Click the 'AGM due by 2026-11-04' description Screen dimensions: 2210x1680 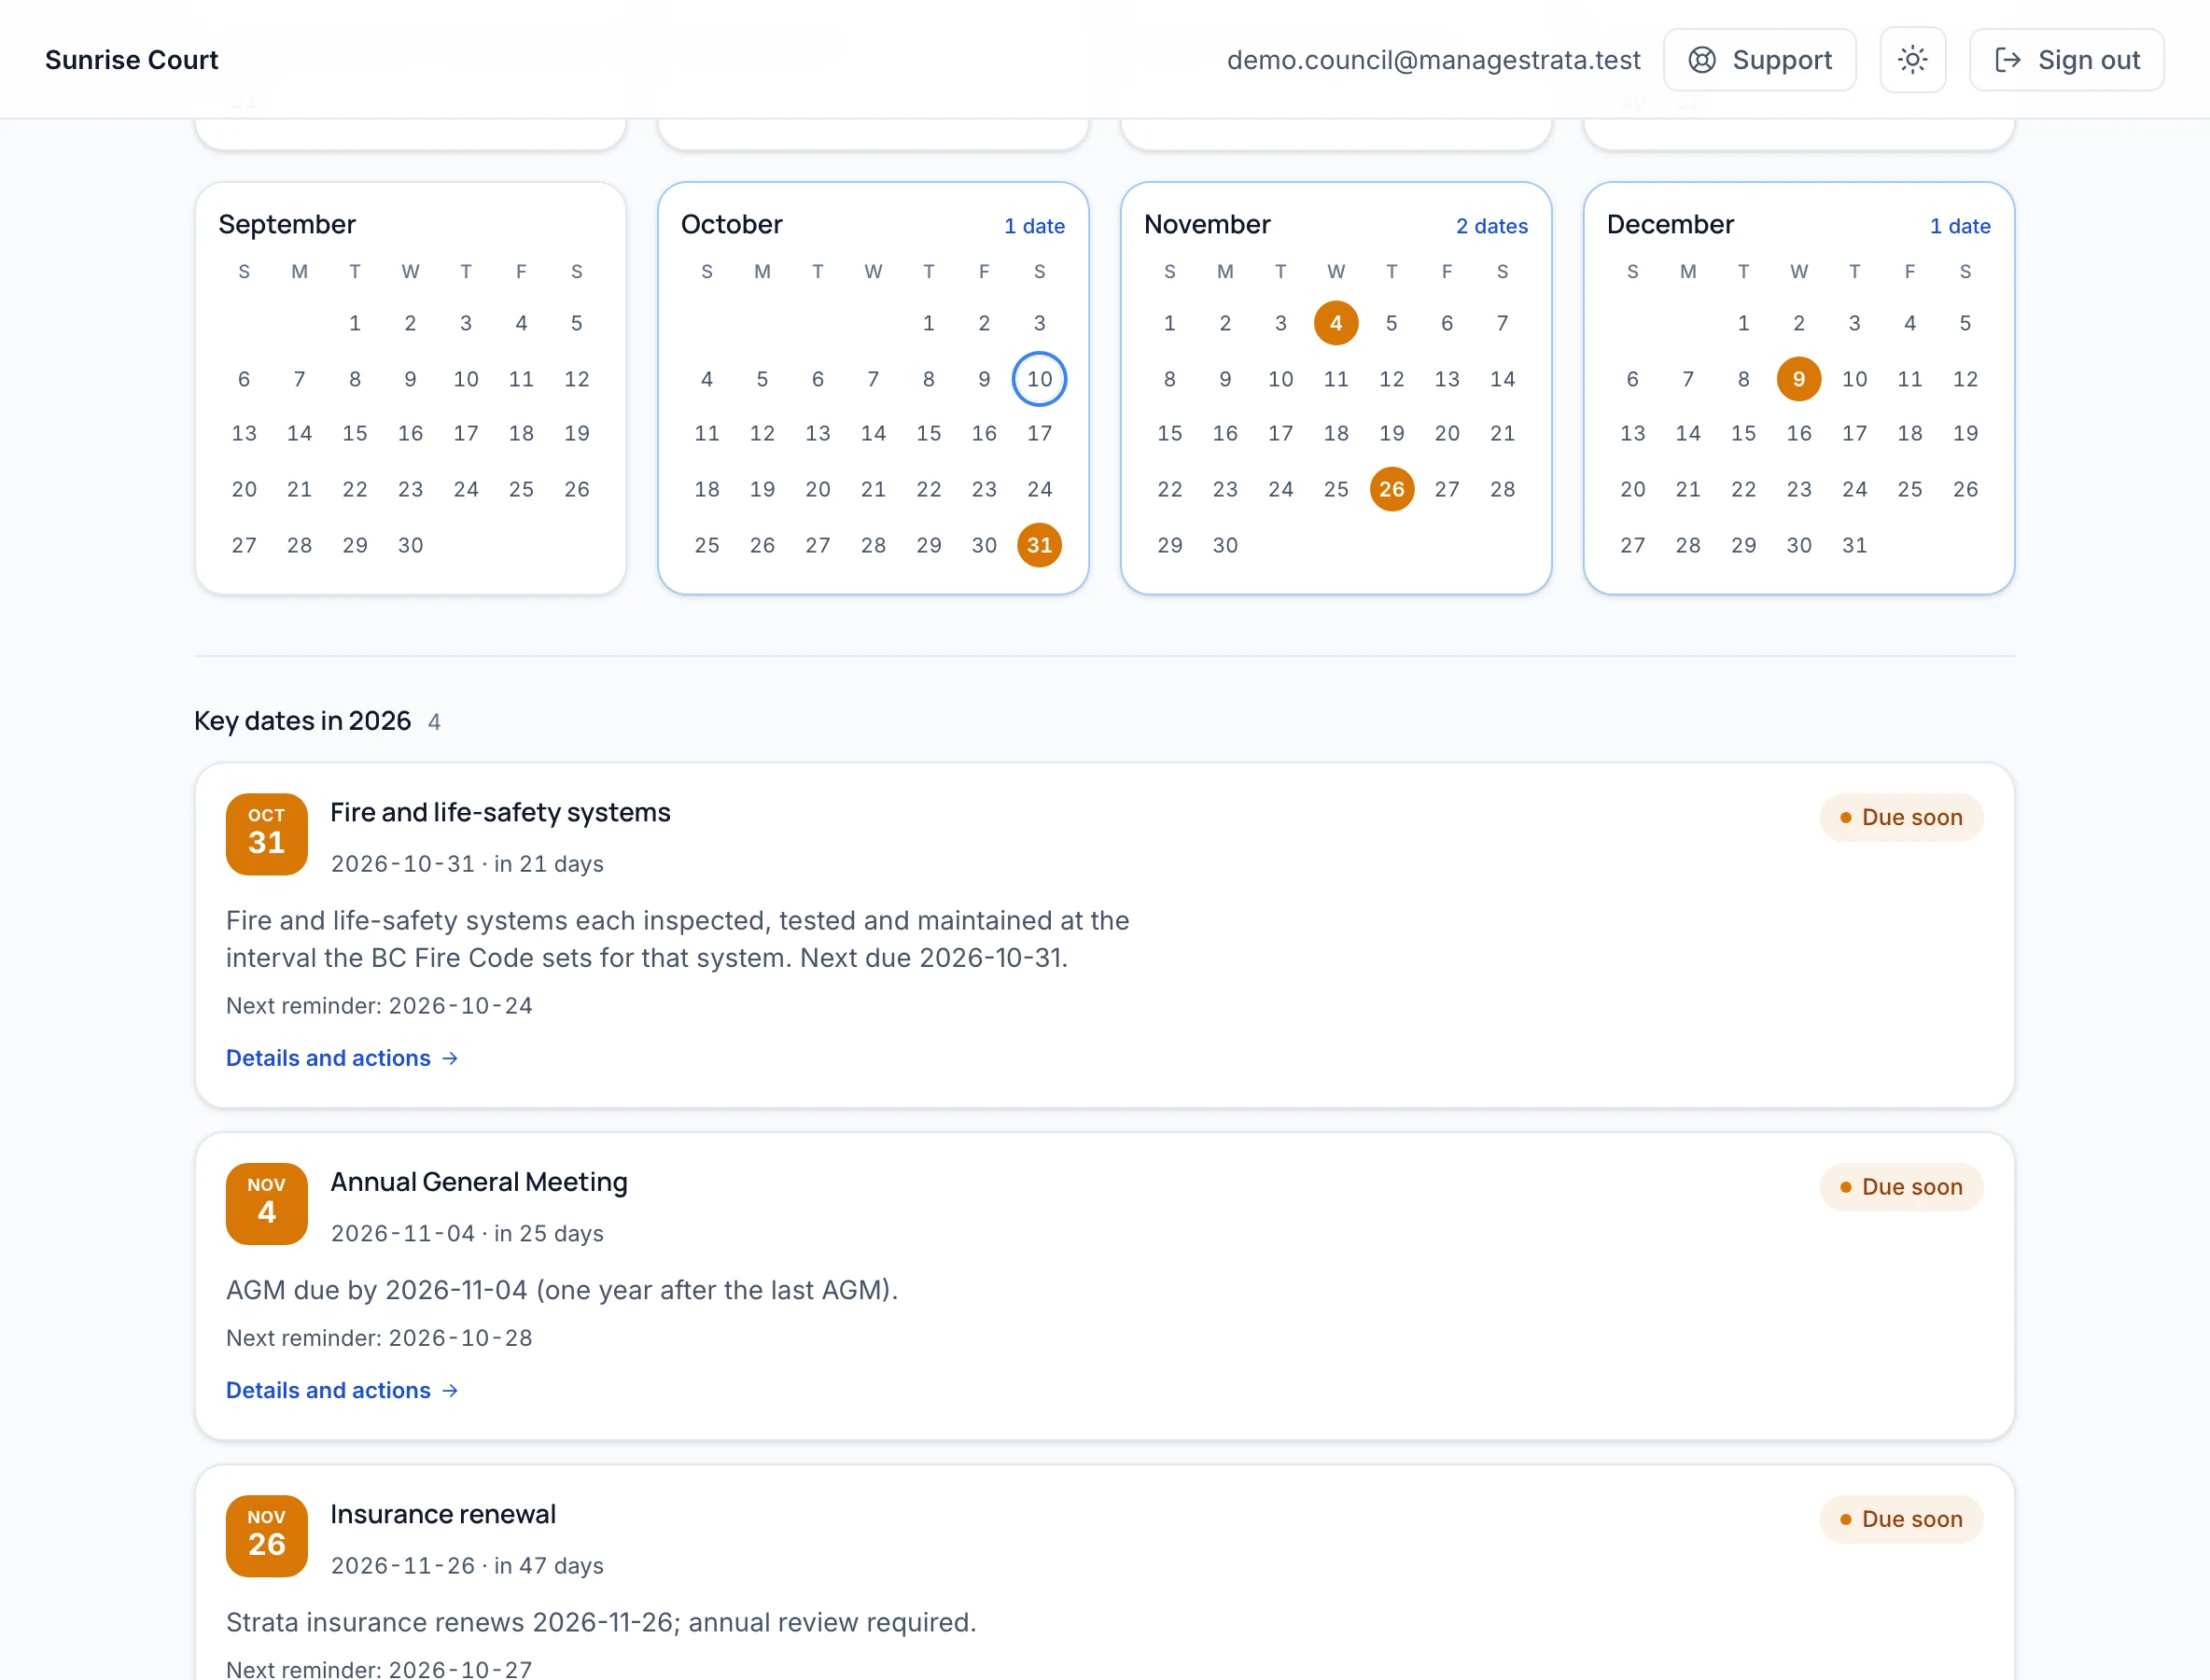point(562,1290)
